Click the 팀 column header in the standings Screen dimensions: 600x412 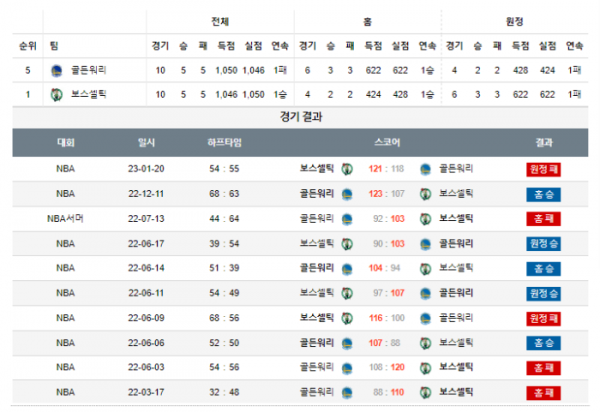54,46
